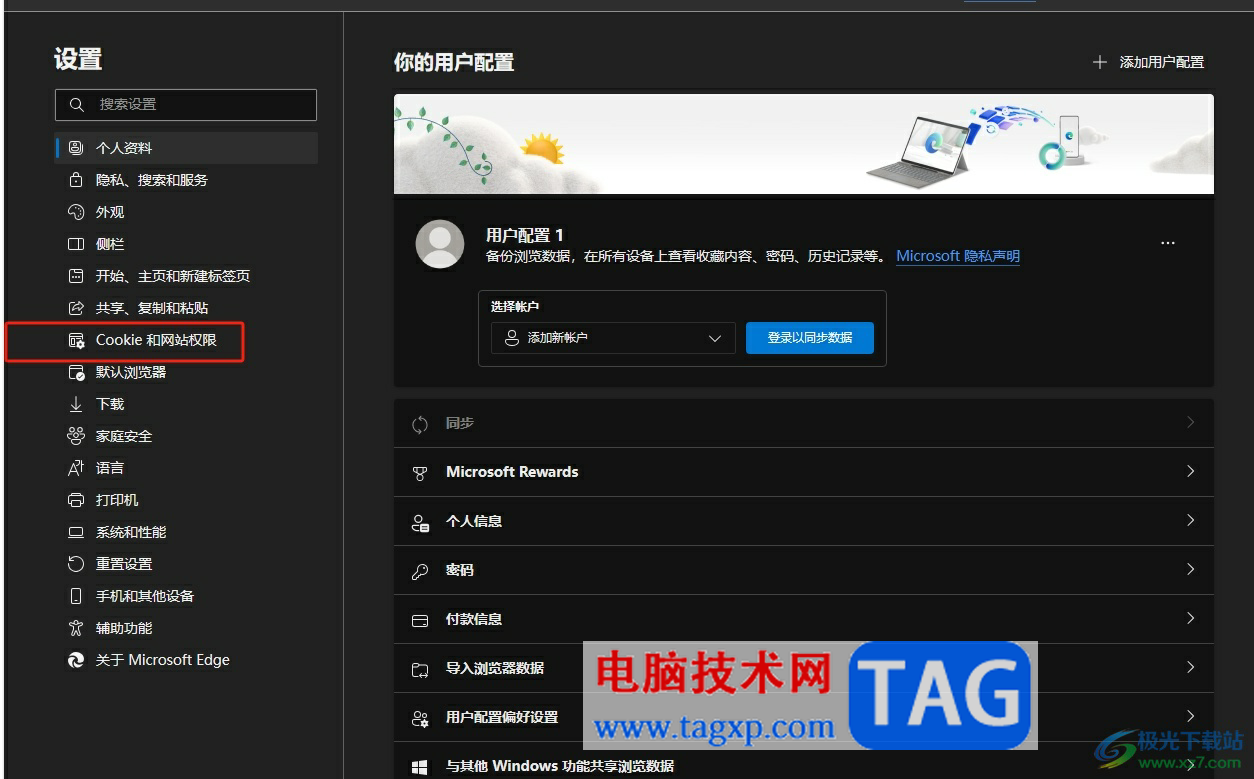Click the user avatar for 用户配置 1

tap(440, 244)
